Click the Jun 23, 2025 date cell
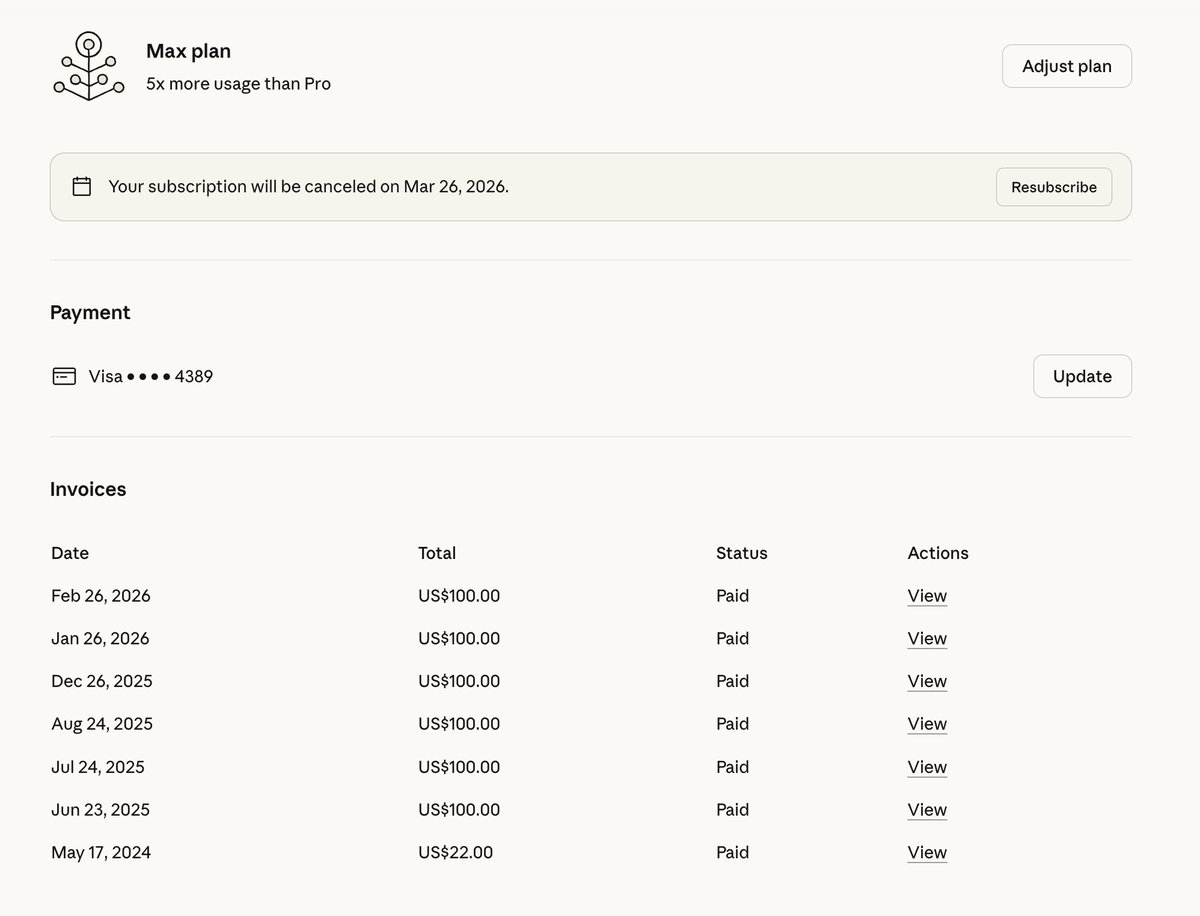 pyautogui.click(x=100, y=810)
